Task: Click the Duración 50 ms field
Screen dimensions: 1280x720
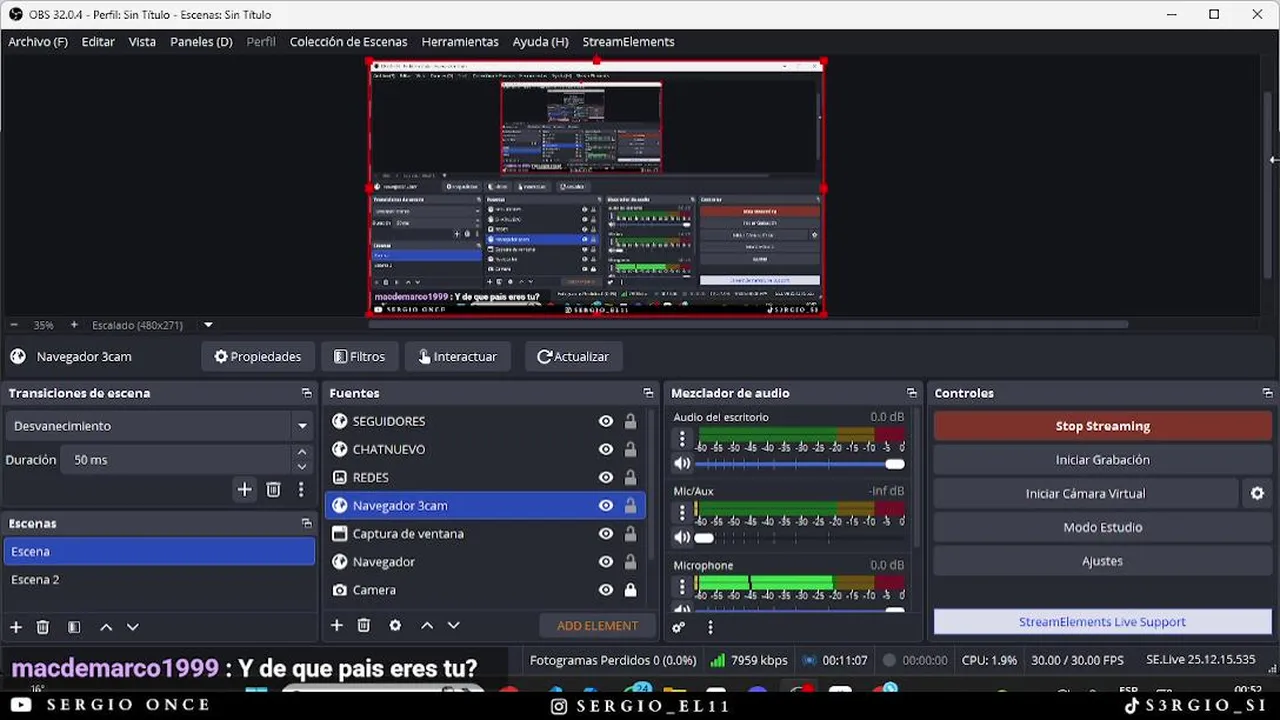Action: [x=176, y=460]
